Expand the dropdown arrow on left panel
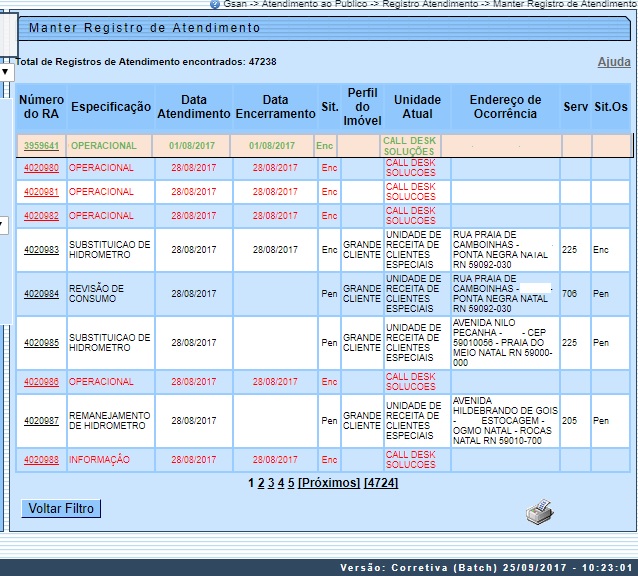The image size is (638, 576). point(5,72)
